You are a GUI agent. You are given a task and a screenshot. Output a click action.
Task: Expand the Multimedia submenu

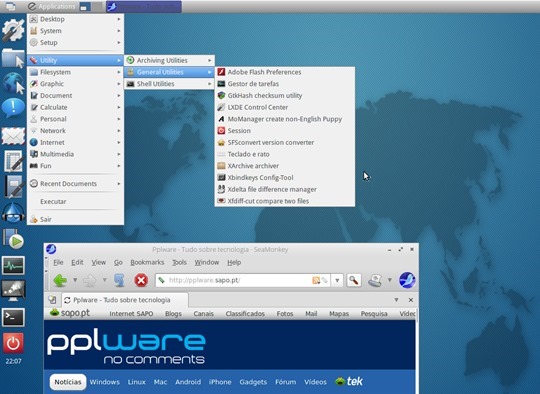75,154
